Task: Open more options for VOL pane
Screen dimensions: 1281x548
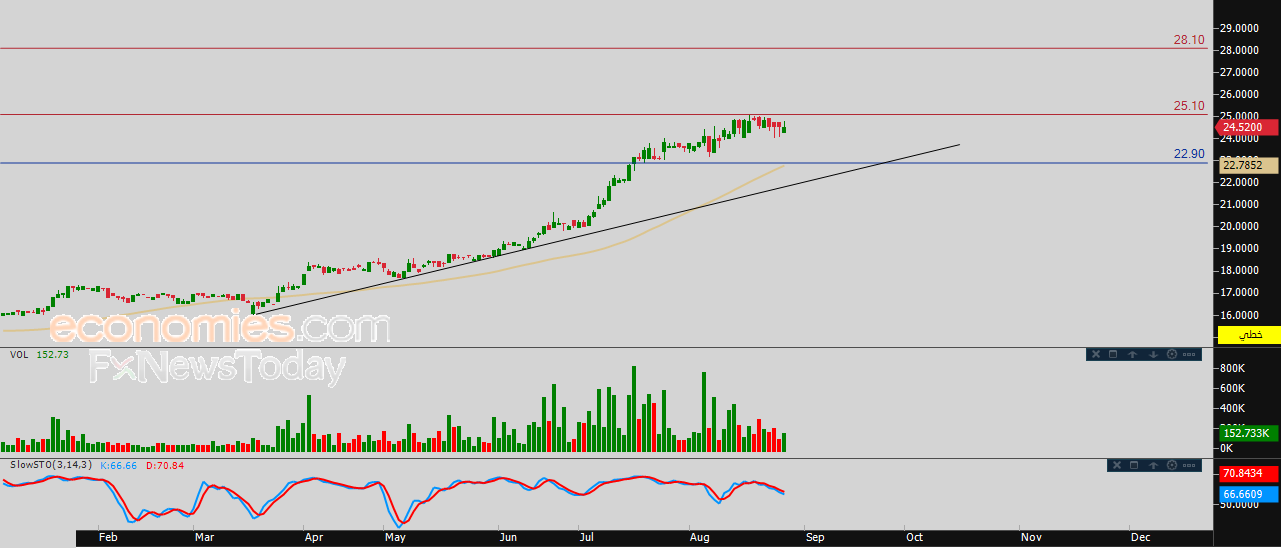Action: pos(1189,354)
